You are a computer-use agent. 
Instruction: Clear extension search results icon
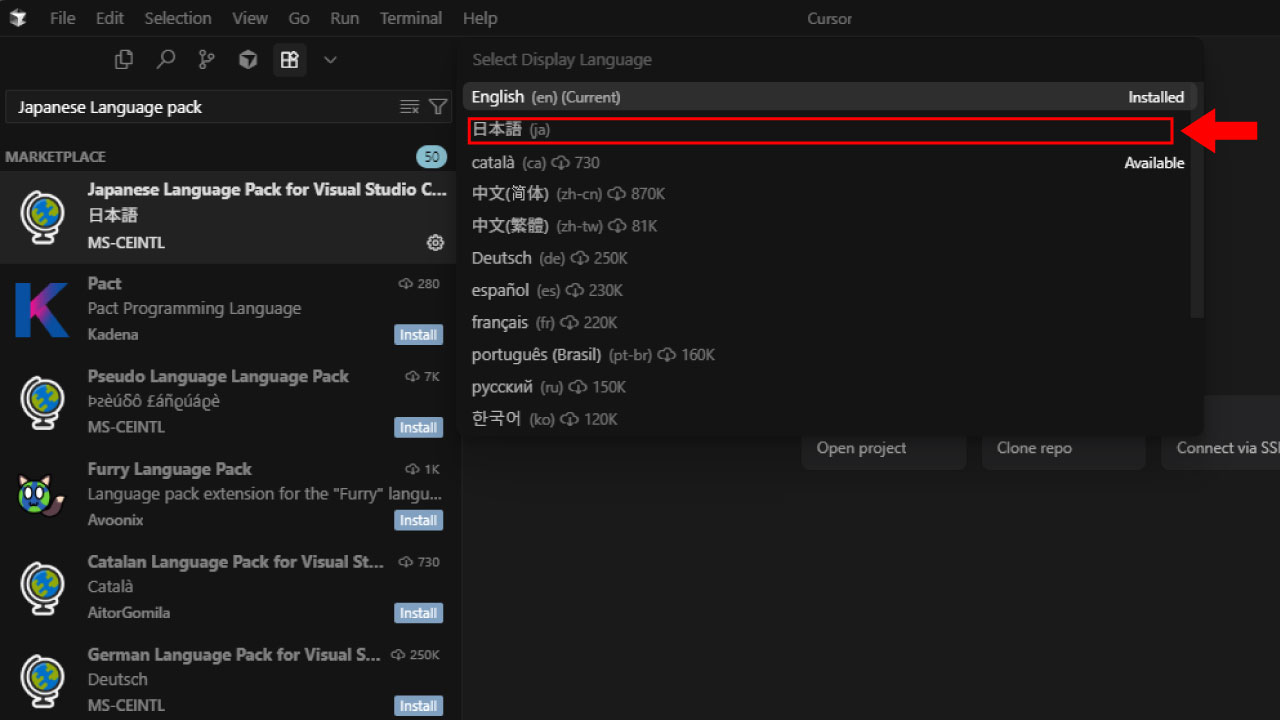409,107
